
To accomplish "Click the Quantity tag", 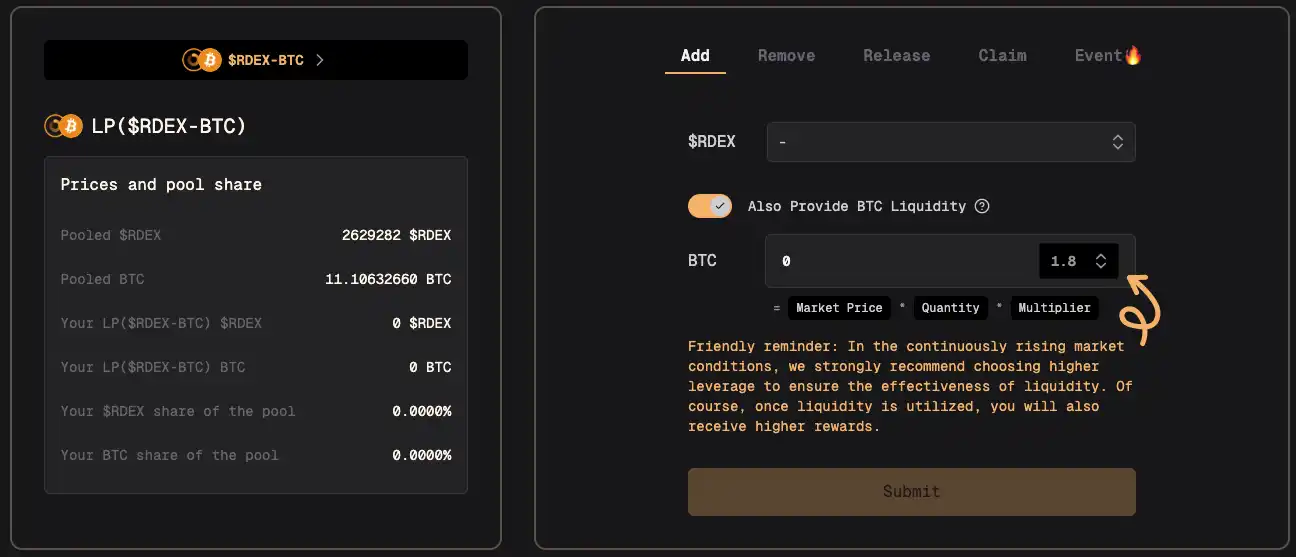I will coord(950,308).
